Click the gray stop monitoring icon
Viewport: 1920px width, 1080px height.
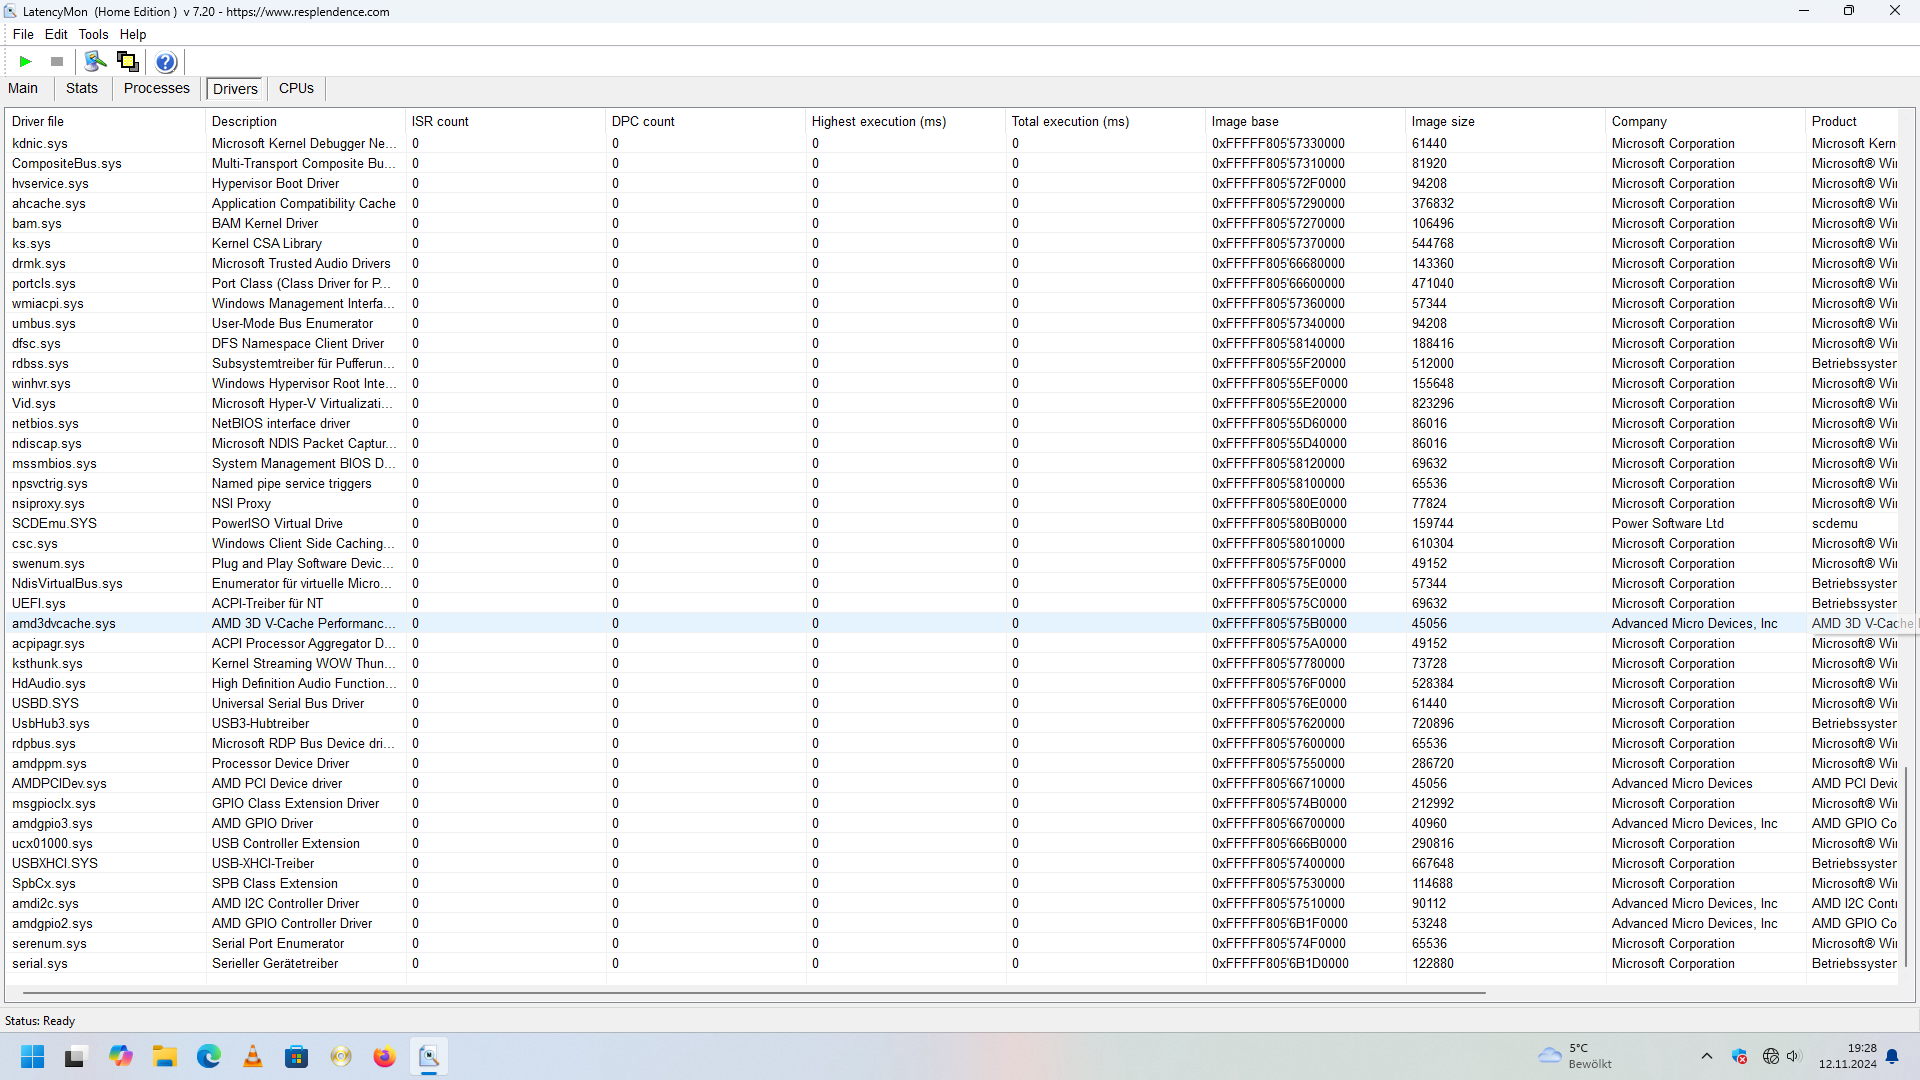click(x=57, y=62)
